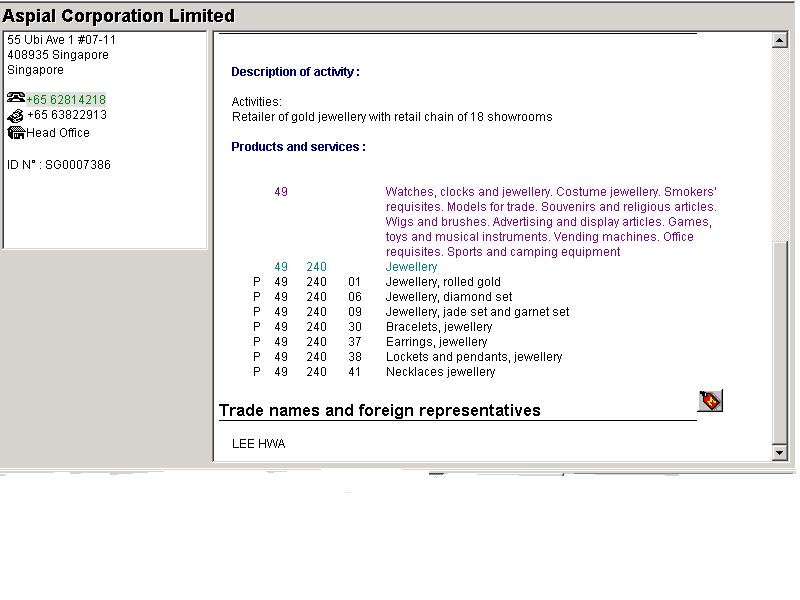Select the Bracelets, jewellery row
The image size is (800, 600).
[x=439, y=327]
